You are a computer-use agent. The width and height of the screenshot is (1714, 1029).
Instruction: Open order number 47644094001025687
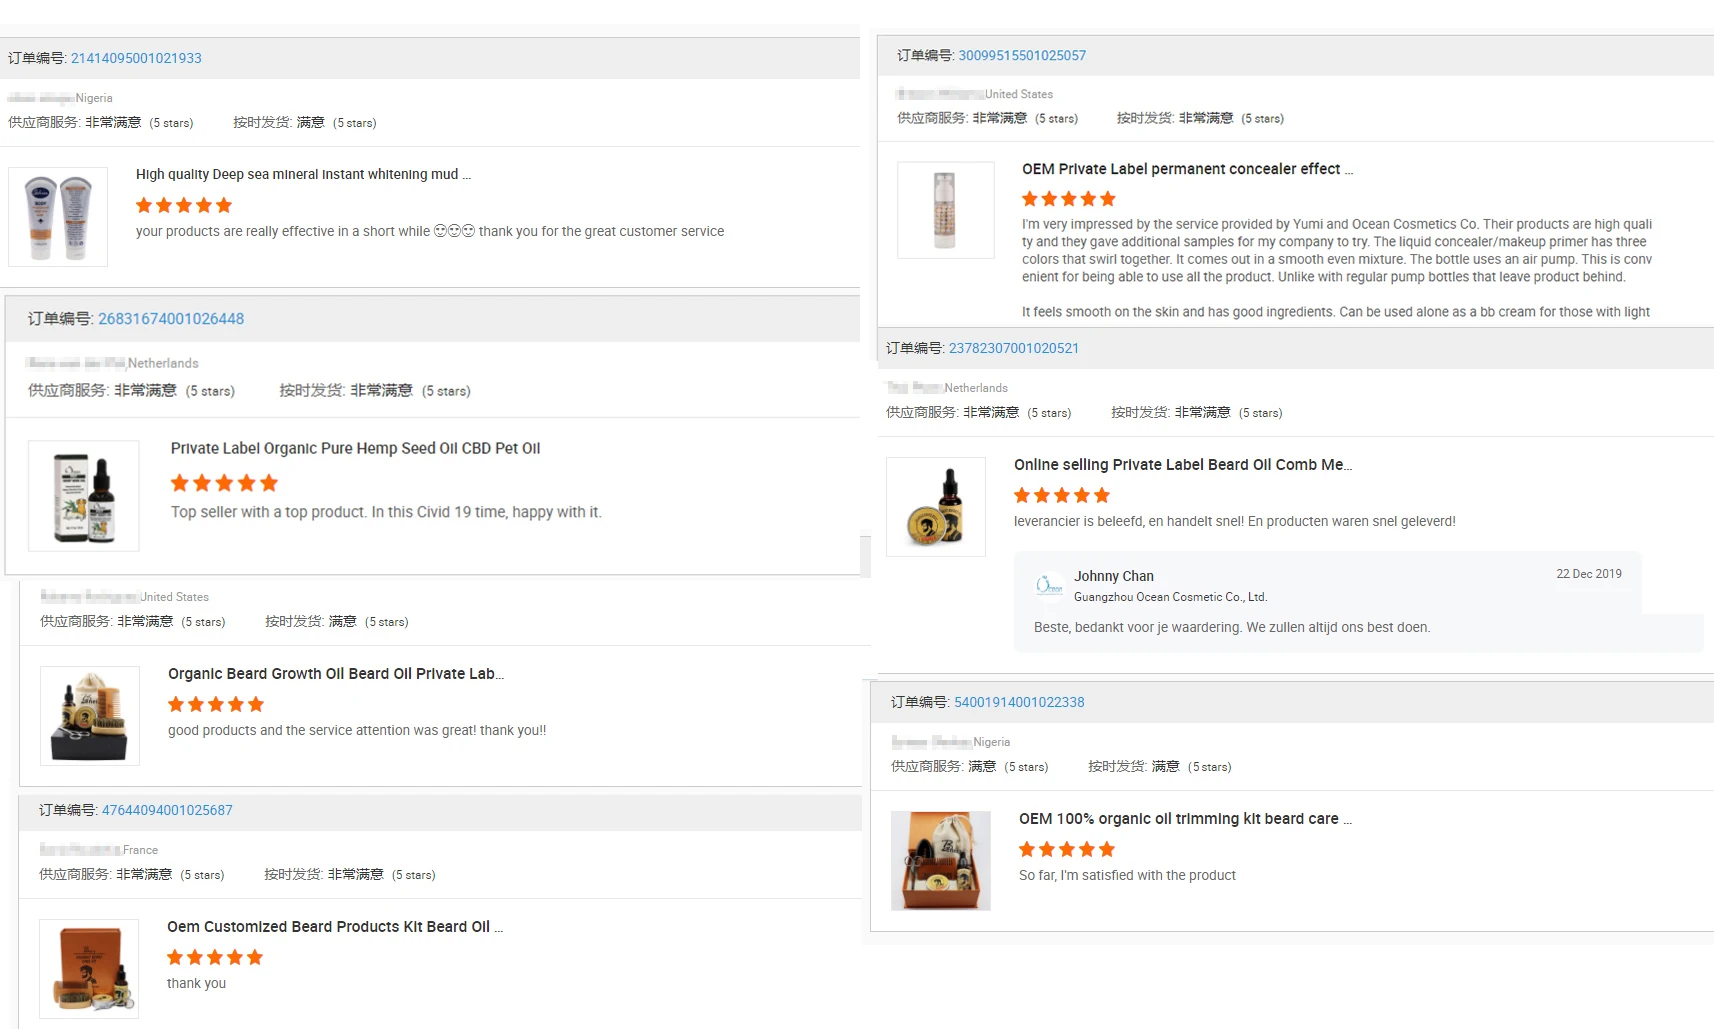pos(167,810)
